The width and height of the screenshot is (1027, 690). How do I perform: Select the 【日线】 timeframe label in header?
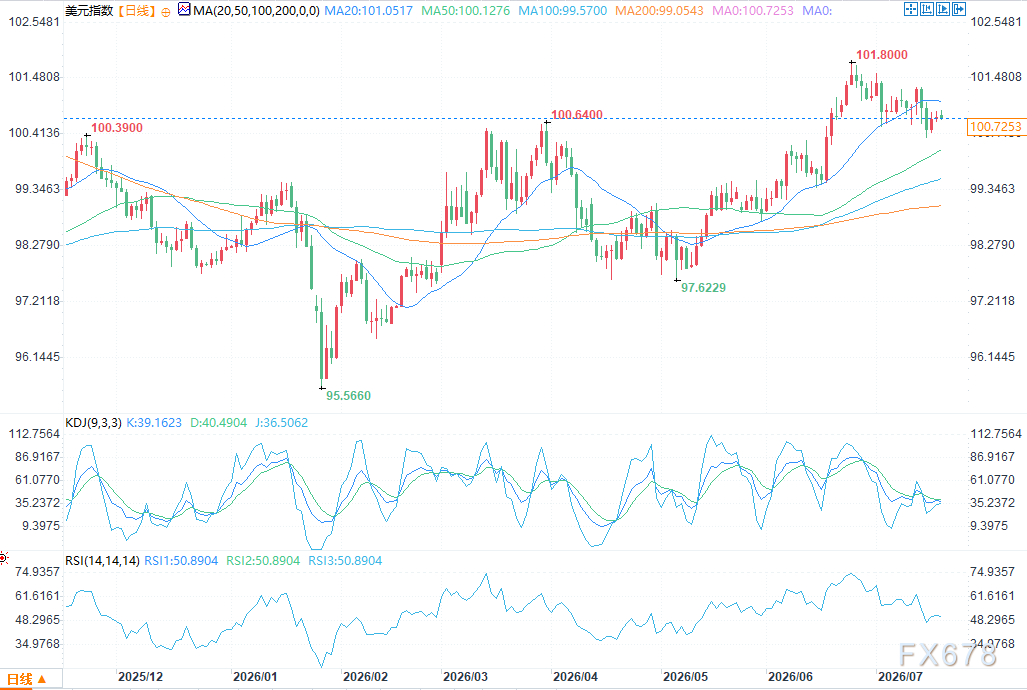click(137, 10)
